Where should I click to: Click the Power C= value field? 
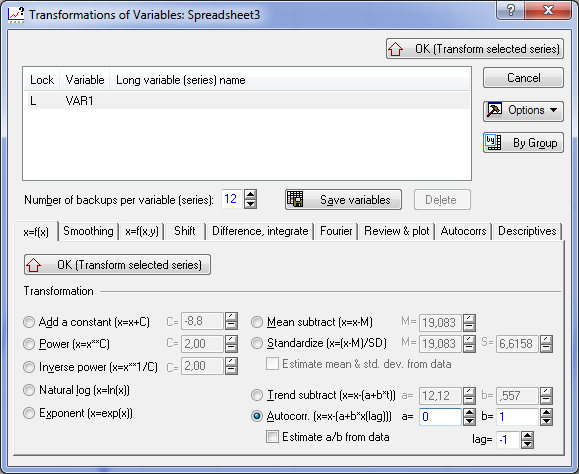pos(202,344)
